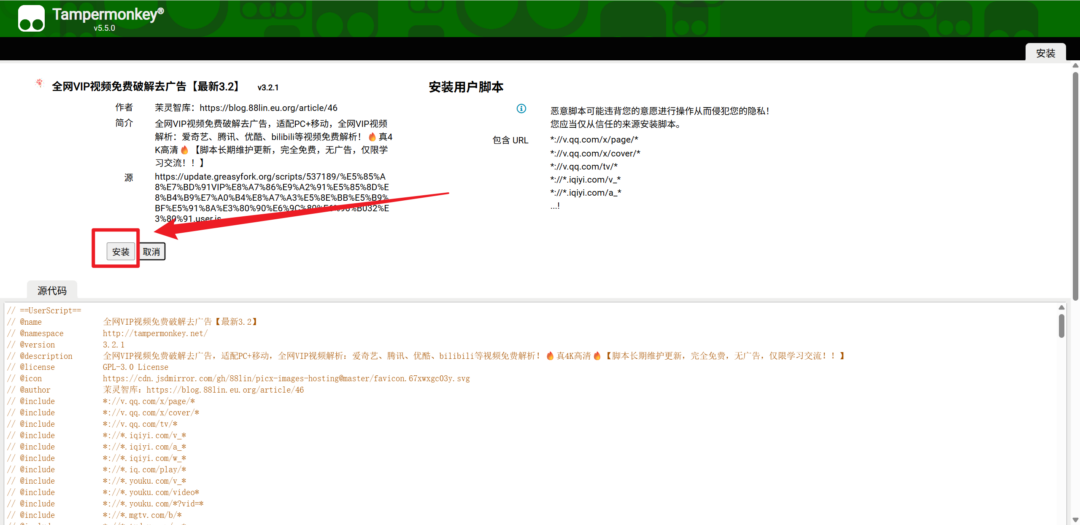Click the @namespace line in source code
The image size is (1080, 525).
107,333
